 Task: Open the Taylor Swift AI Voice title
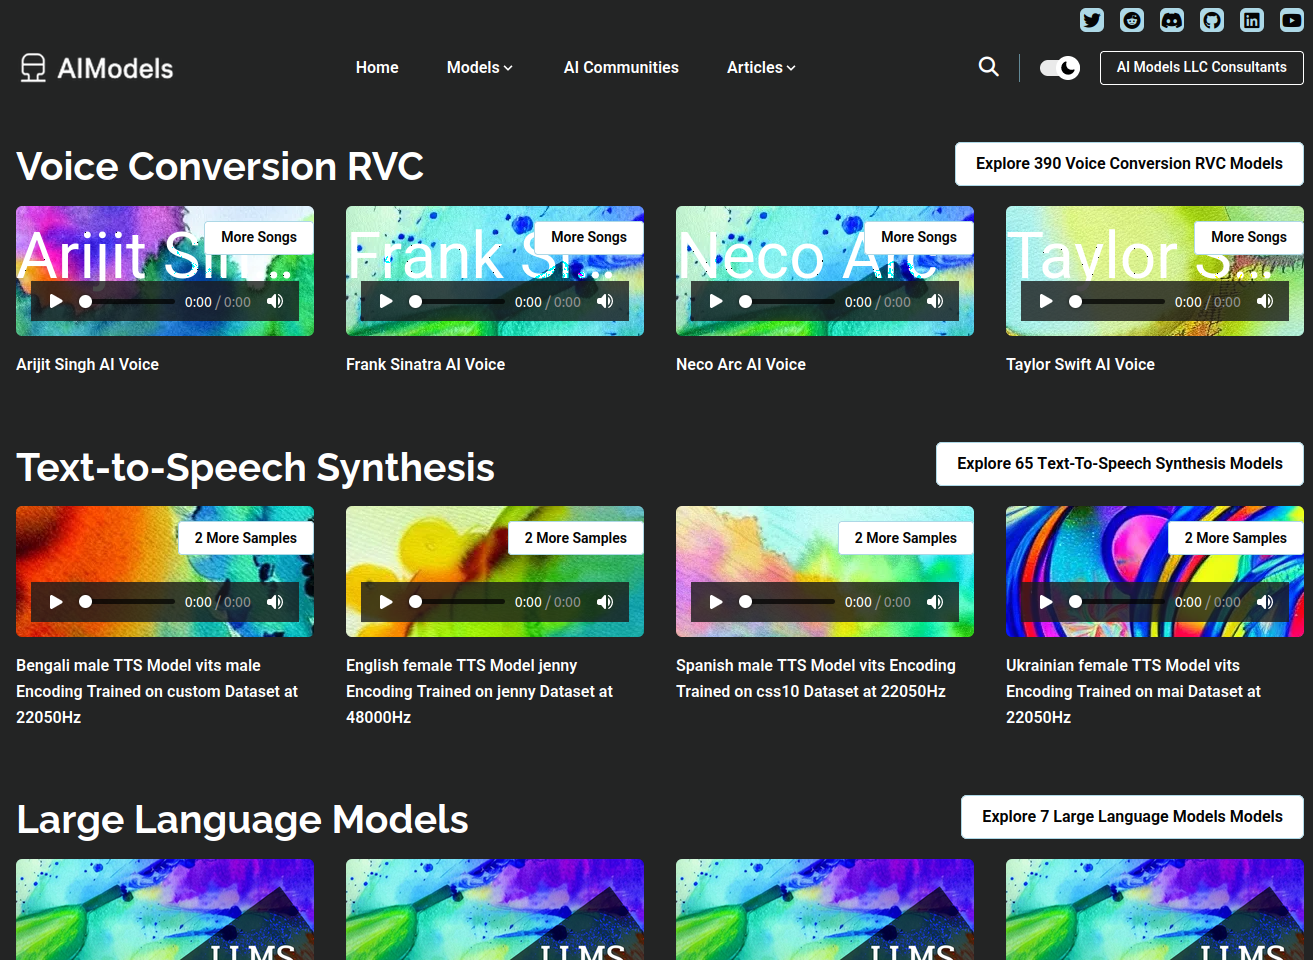[1080, 365]
